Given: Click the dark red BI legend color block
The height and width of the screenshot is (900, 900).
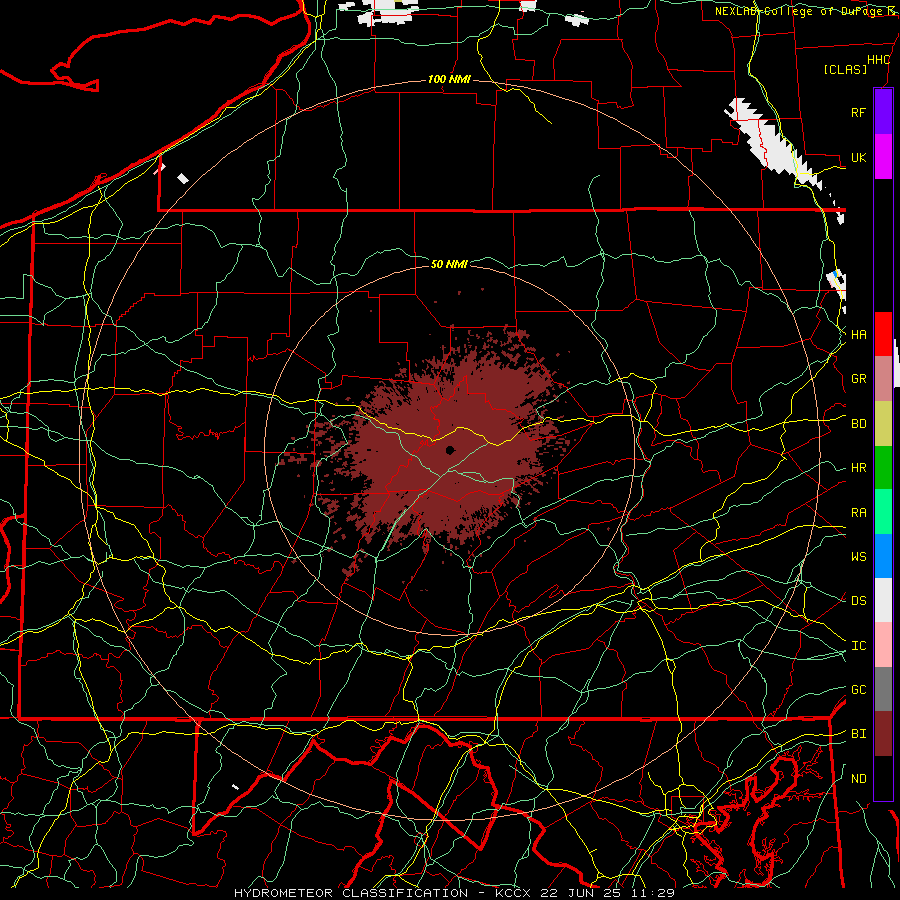Looking at the screenshot, I should [883, 734].
